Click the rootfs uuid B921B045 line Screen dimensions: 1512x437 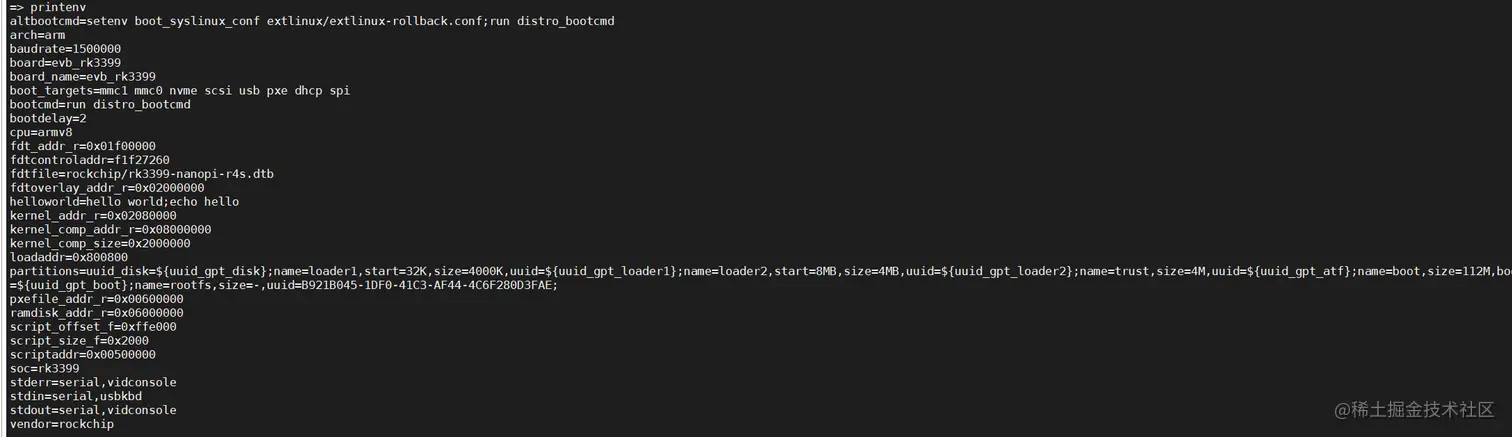(283, 285)
